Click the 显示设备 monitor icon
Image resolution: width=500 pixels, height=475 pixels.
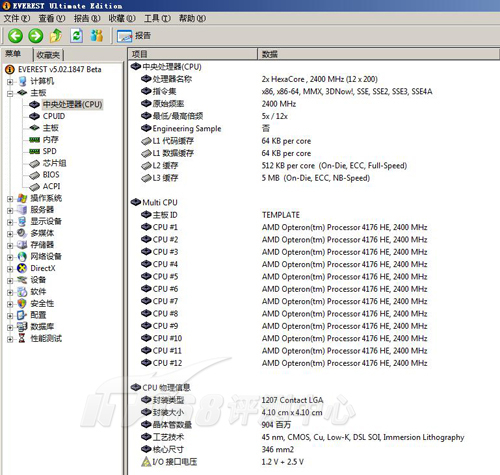[x=22, y=222]
